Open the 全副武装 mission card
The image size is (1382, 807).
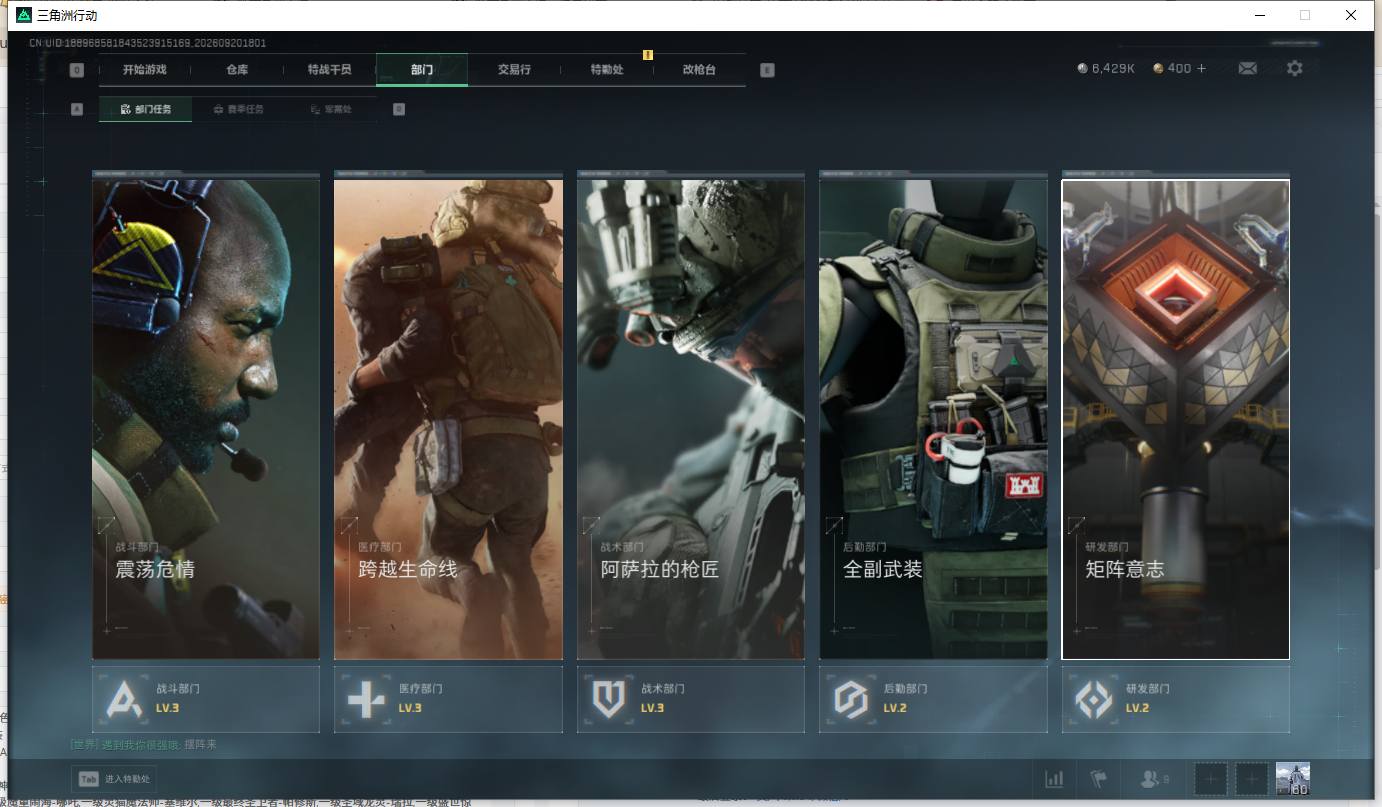coord(933,419)
